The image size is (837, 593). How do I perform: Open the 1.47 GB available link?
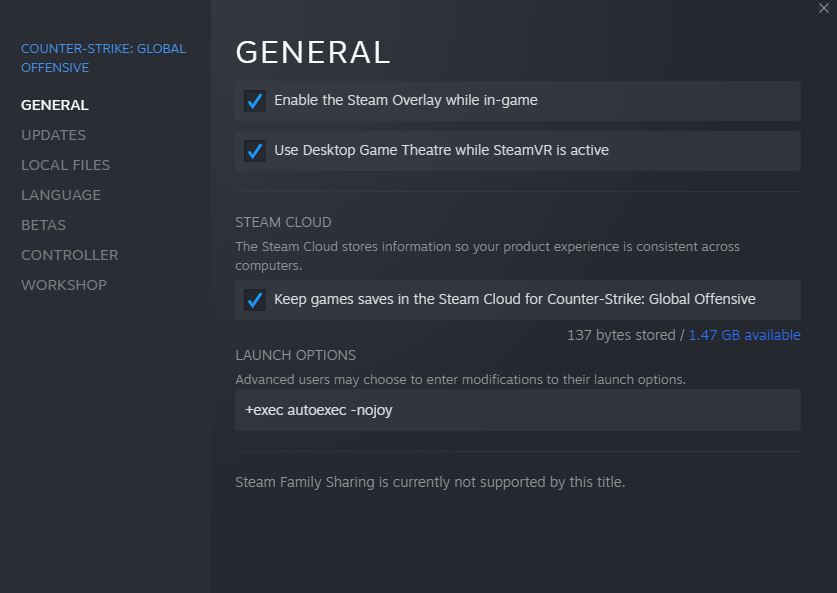(x=744, y=335)
